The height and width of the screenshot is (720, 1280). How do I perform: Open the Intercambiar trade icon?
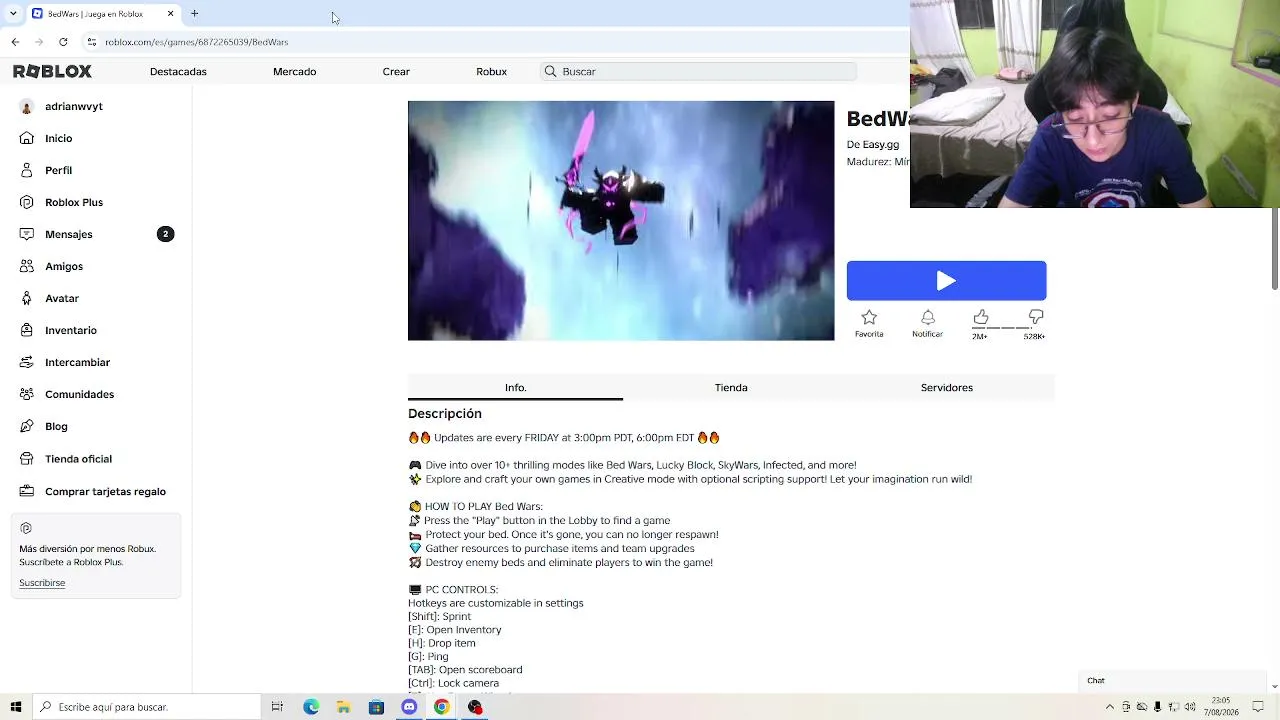pos(26,362)
